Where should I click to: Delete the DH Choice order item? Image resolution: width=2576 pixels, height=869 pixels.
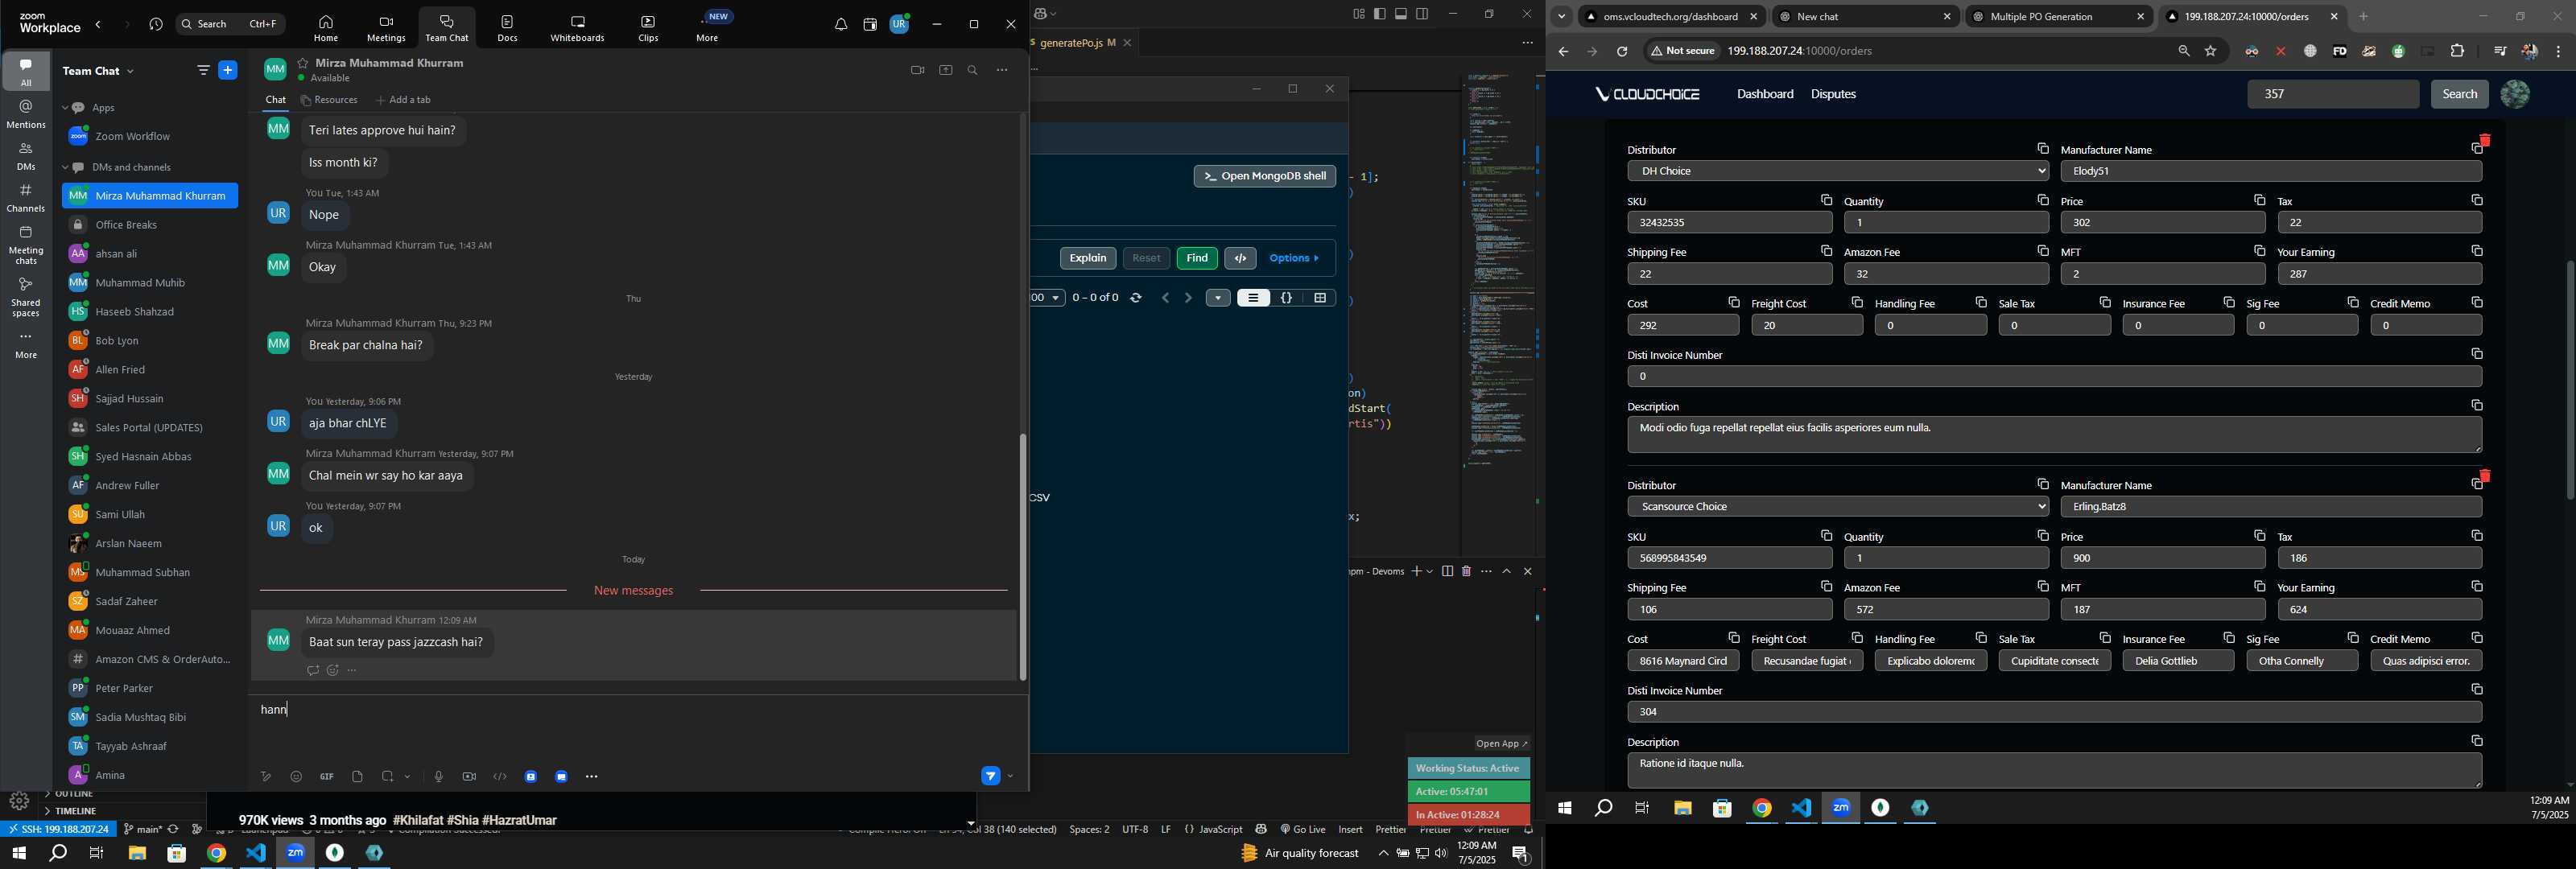[2485, 141]
